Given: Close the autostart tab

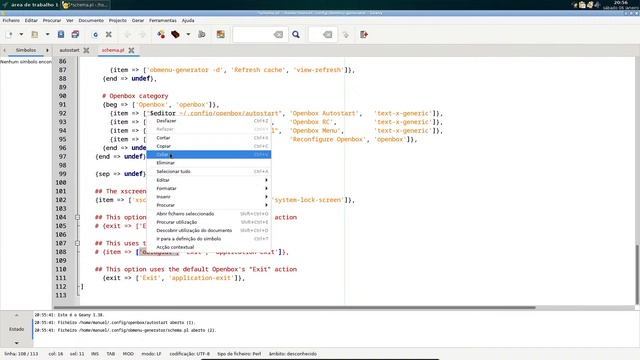Looking at the screenshot, I should (86, 50).
